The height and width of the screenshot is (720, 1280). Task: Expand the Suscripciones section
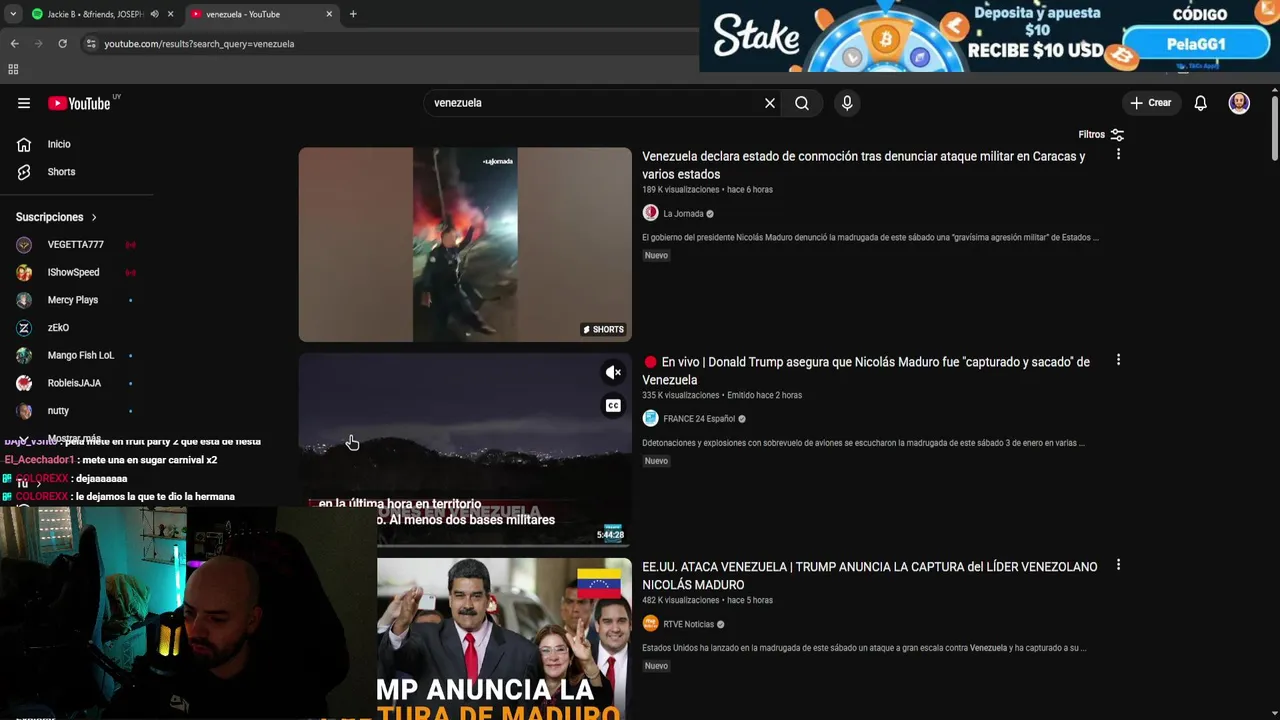[x=56, y=217]
